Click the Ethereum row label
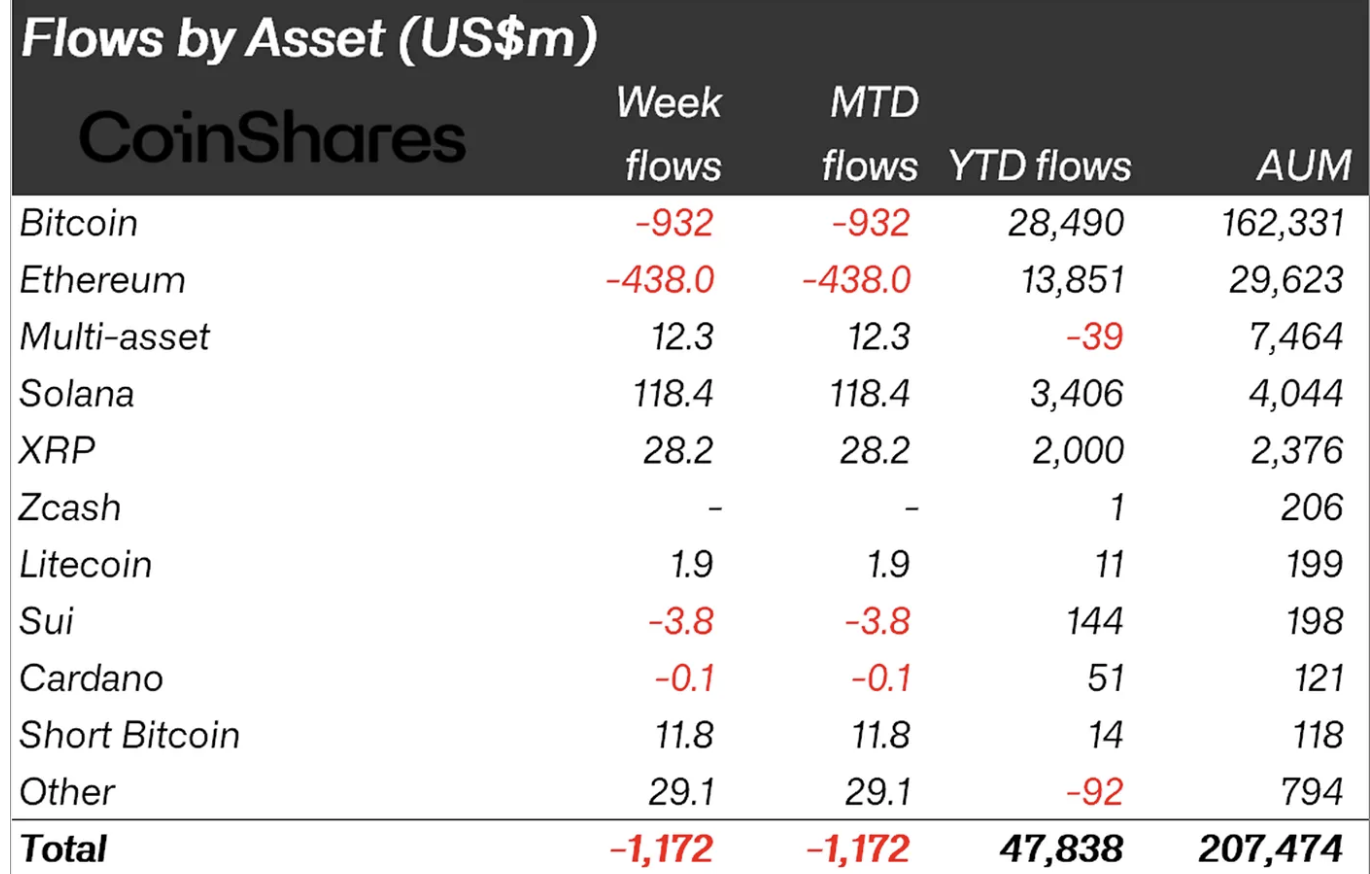The height and width of the screenshot is (874, 1370). pos(102,280)
